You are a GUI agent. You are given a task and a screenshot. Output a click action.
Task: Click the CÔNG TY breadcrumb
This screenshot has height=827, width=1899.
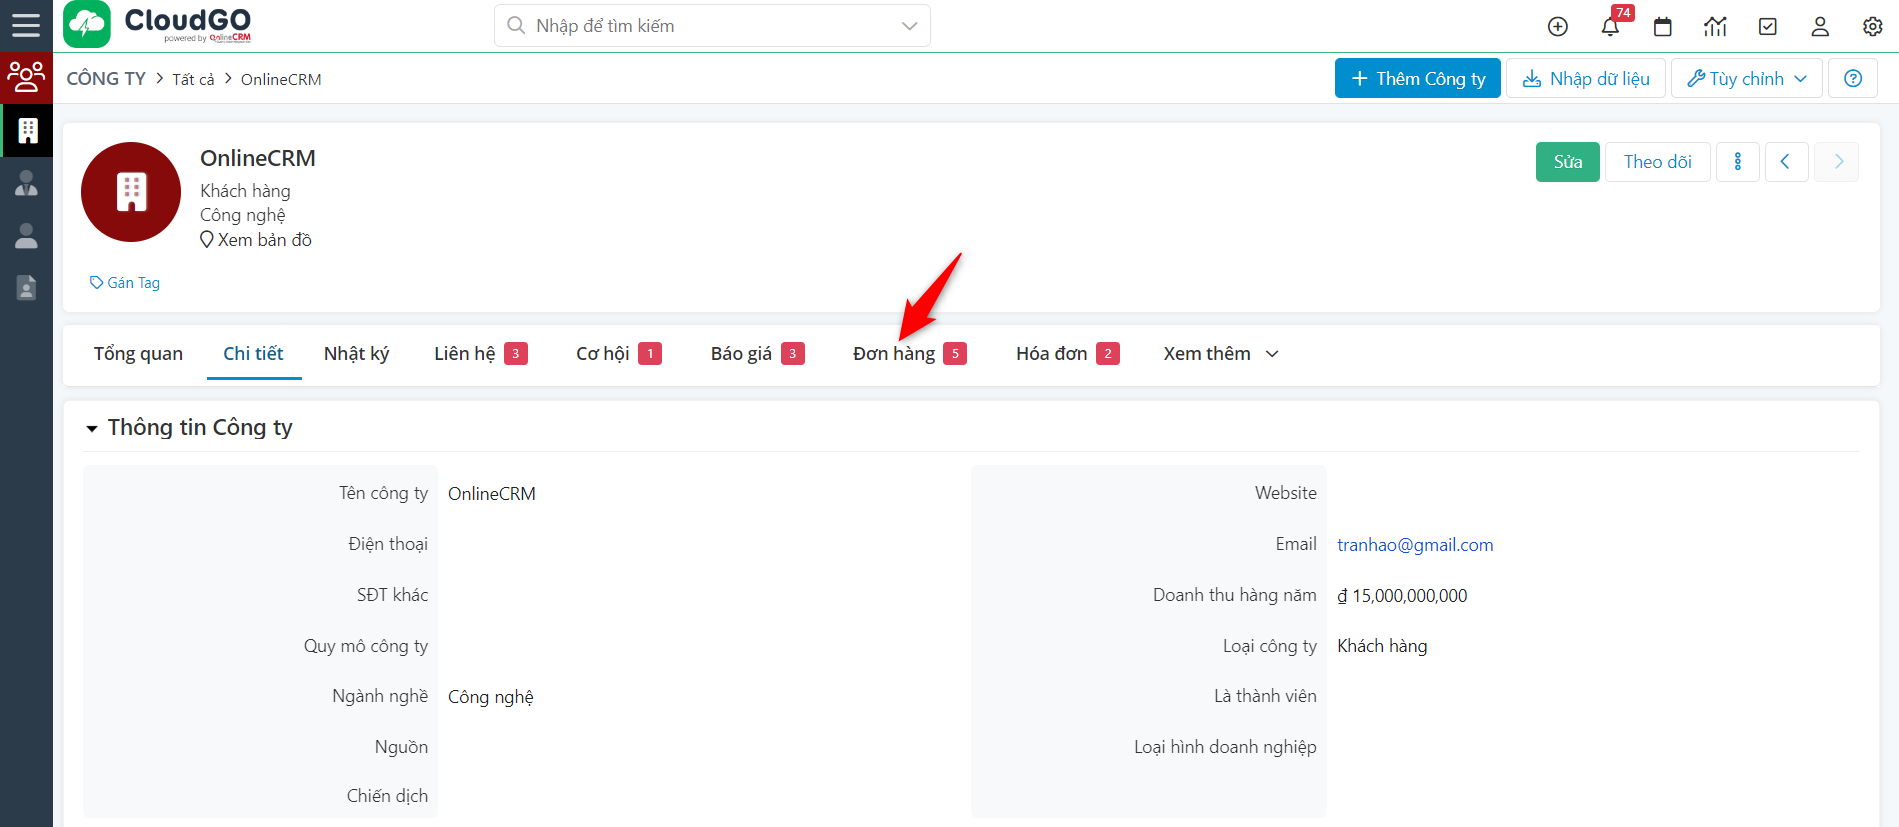[106, 79]
